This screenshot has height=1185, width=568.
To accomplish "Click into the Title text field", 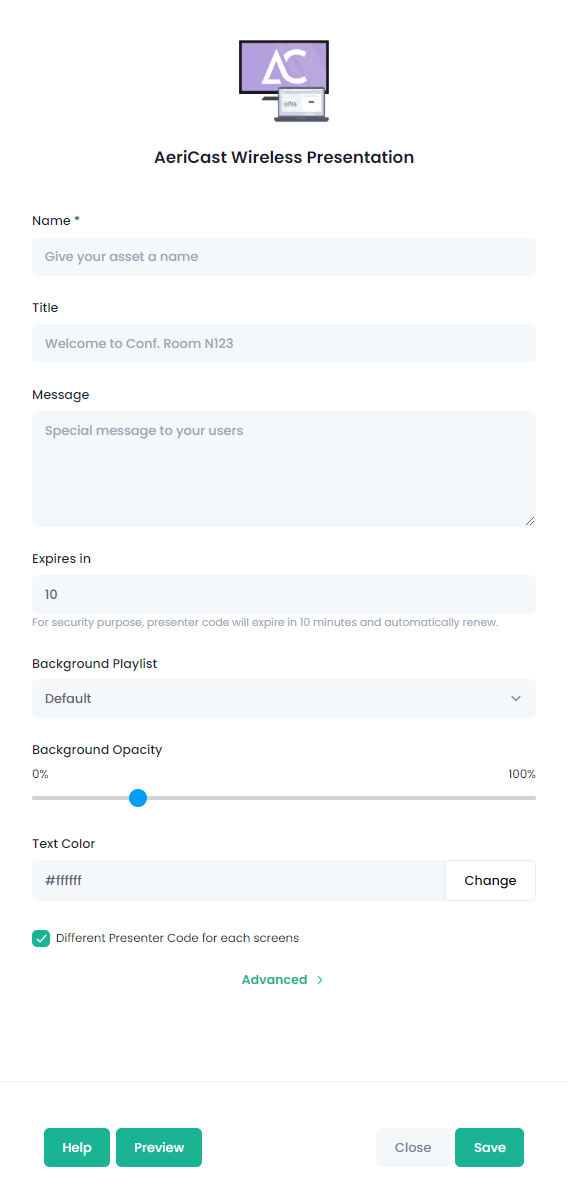I will pyautogui.click(x=284, y=343).
